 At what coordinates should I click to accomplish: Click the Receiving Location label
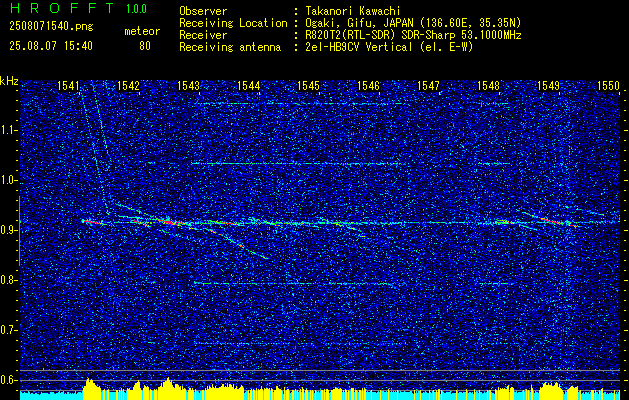(233, 23)
